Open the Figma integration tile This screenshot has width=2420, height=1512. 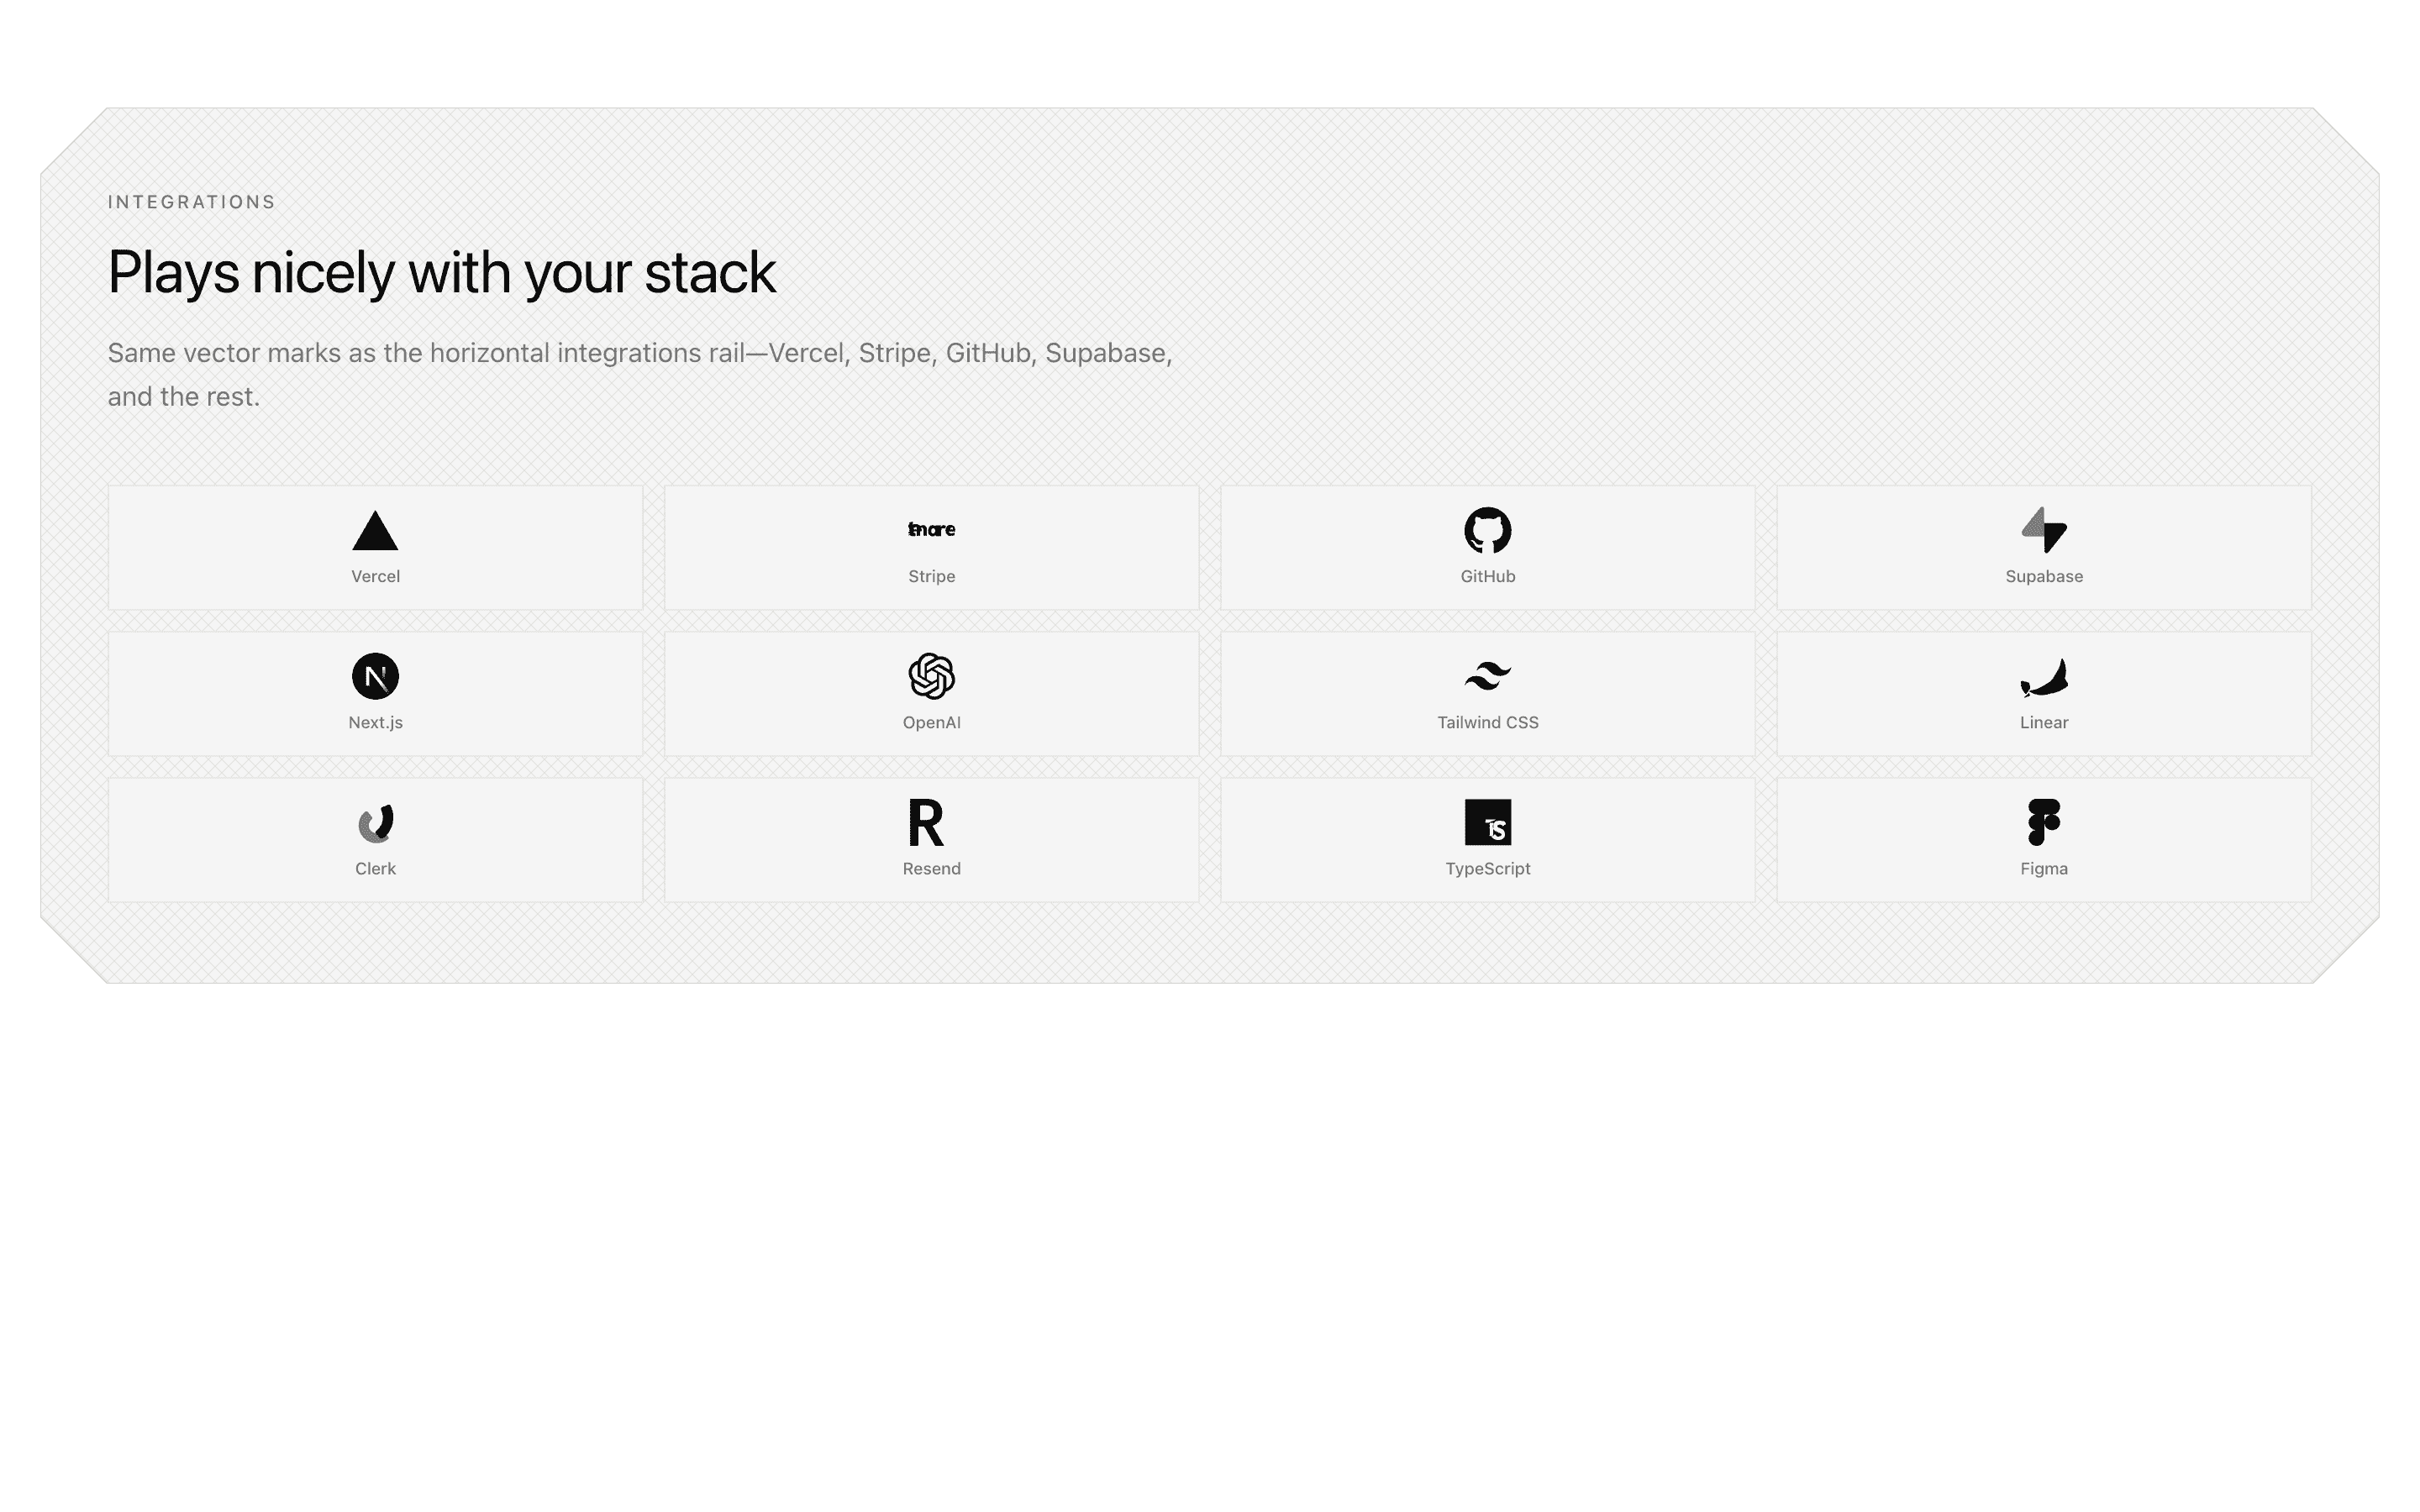coord(2044,839)
